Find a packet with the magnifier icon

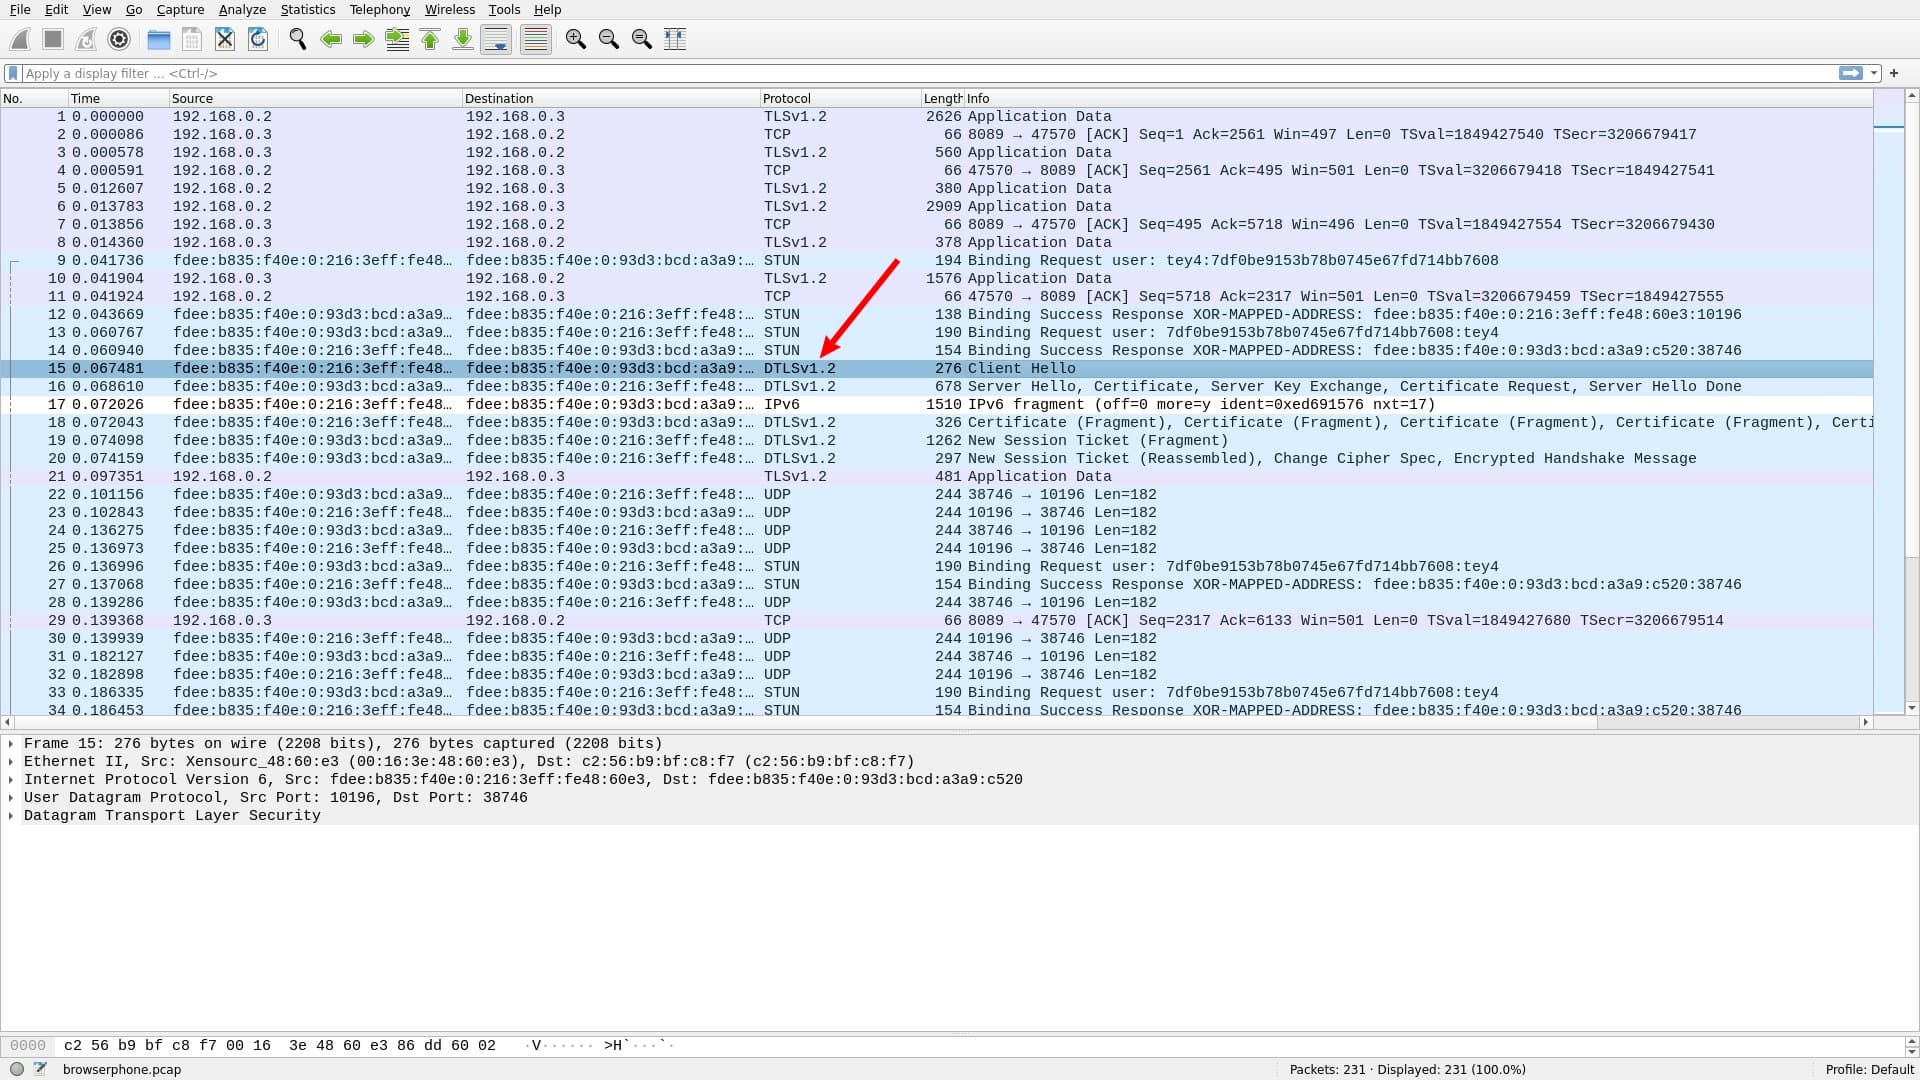(x=298, y=39)
